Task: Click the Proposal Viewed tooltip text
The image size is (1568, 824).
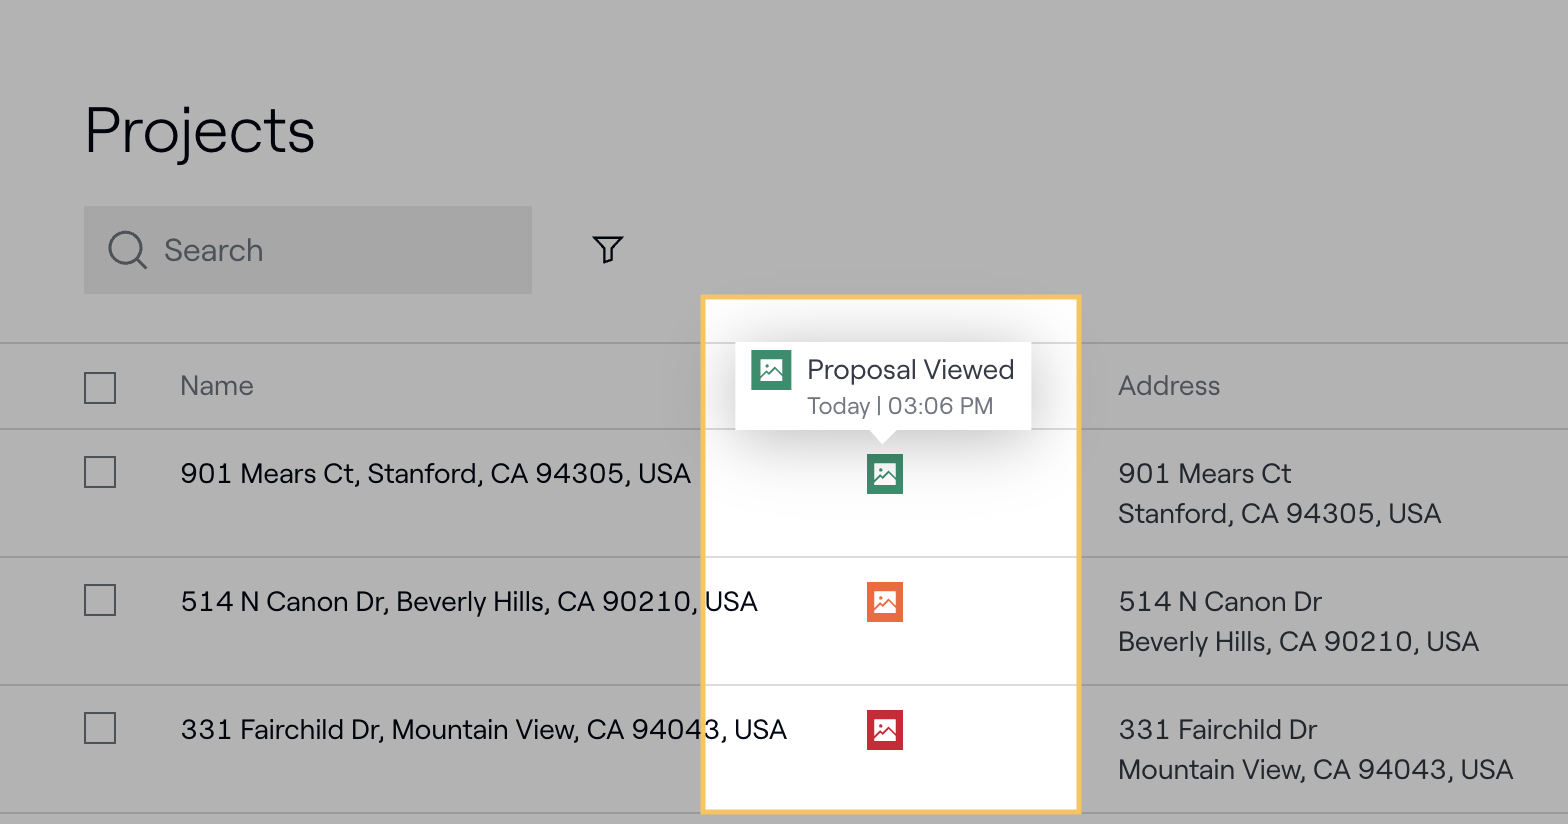Action: point(910,370)
